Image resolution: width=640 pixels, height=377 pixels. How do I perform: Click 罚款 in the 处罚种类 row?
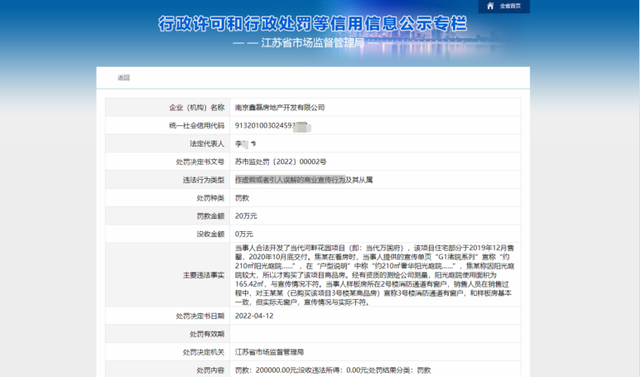[242, 198]
